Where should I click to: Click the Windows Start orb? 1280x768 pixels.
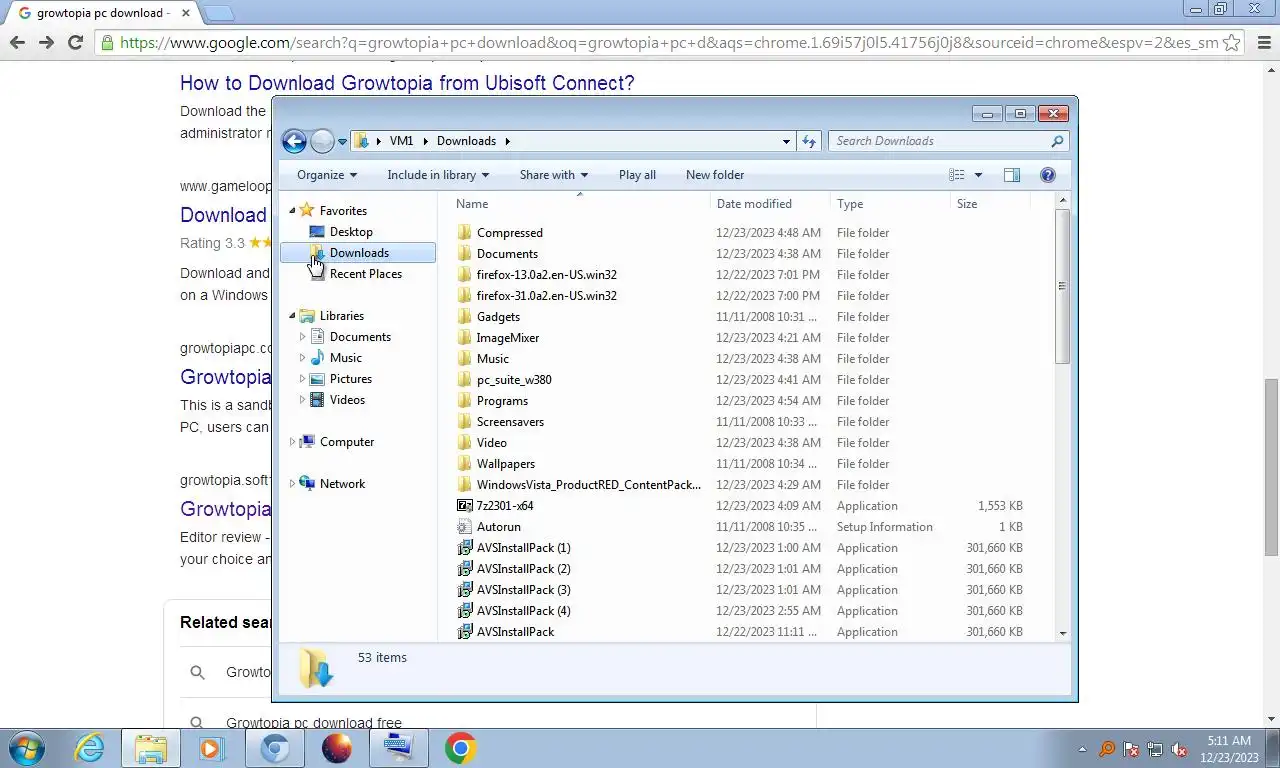point(28,748)
